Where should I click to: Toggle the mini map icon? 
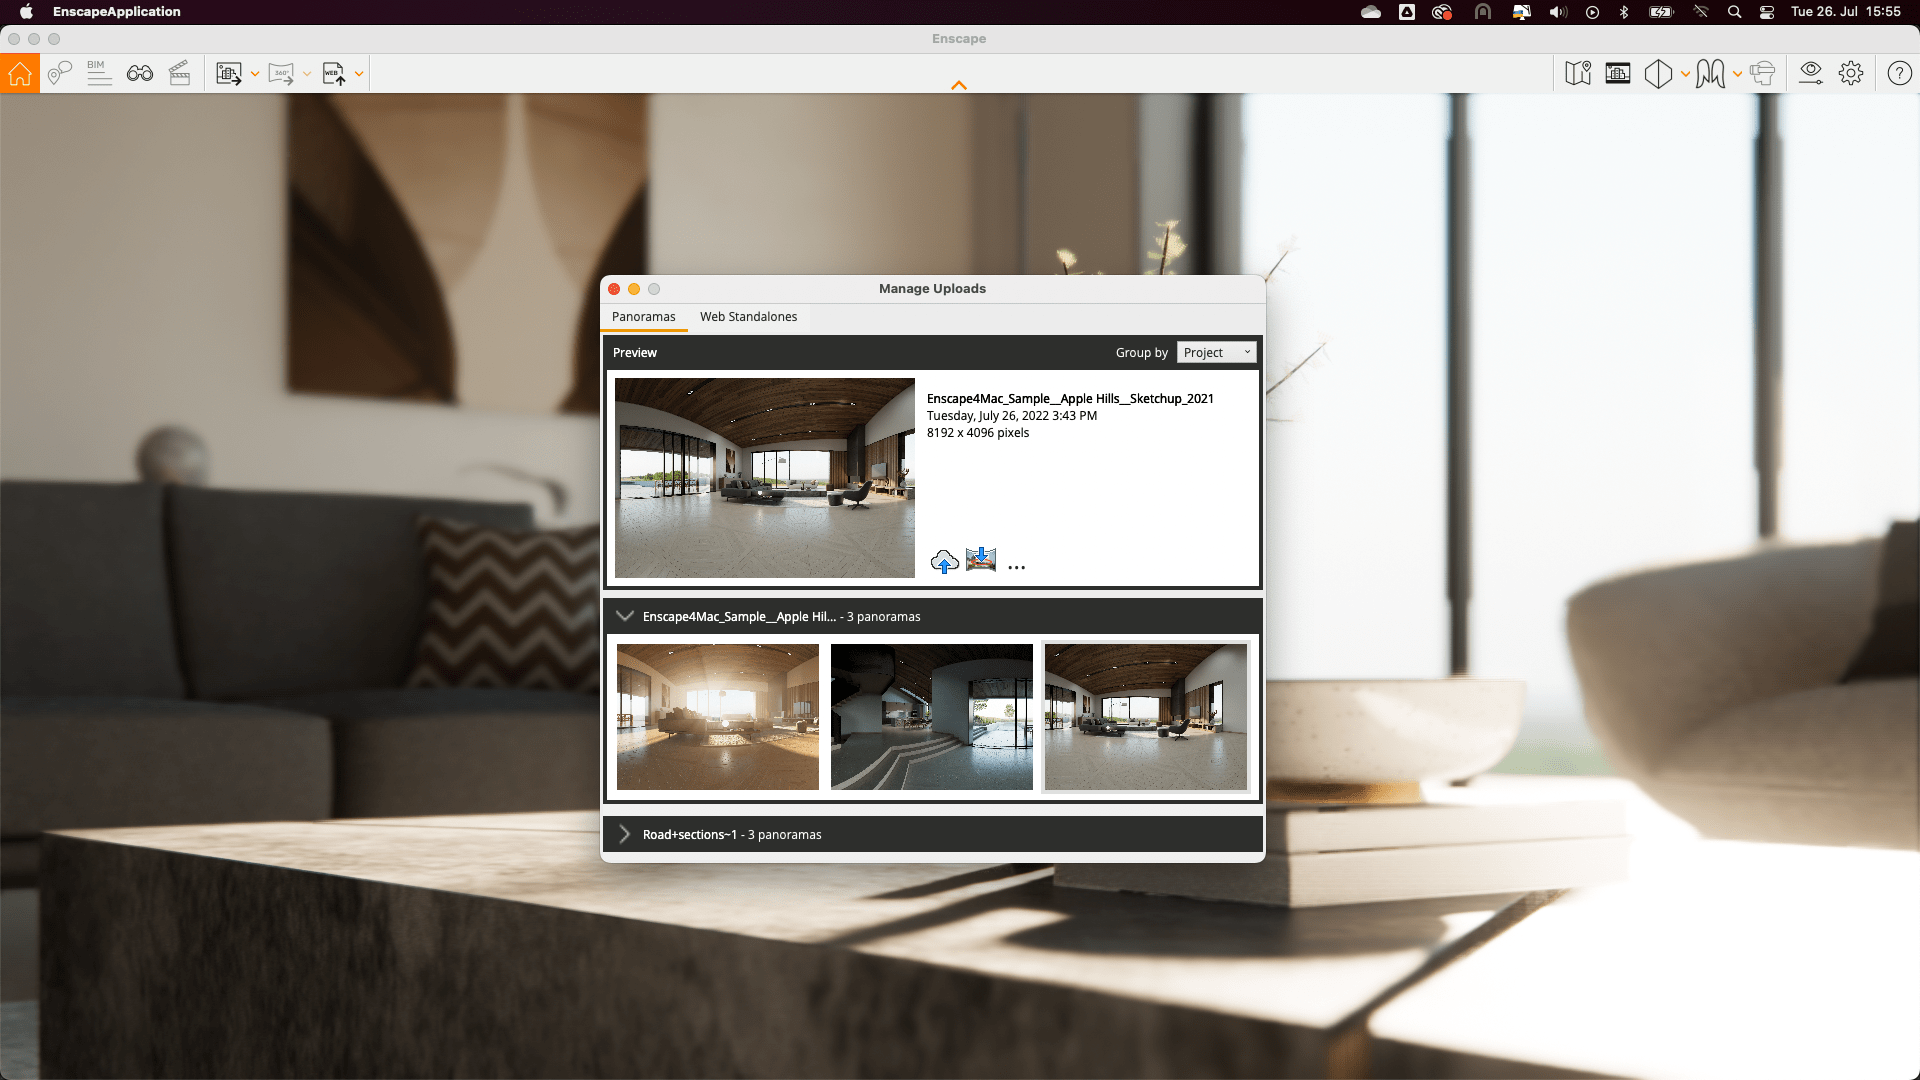tap(1578, 74)
